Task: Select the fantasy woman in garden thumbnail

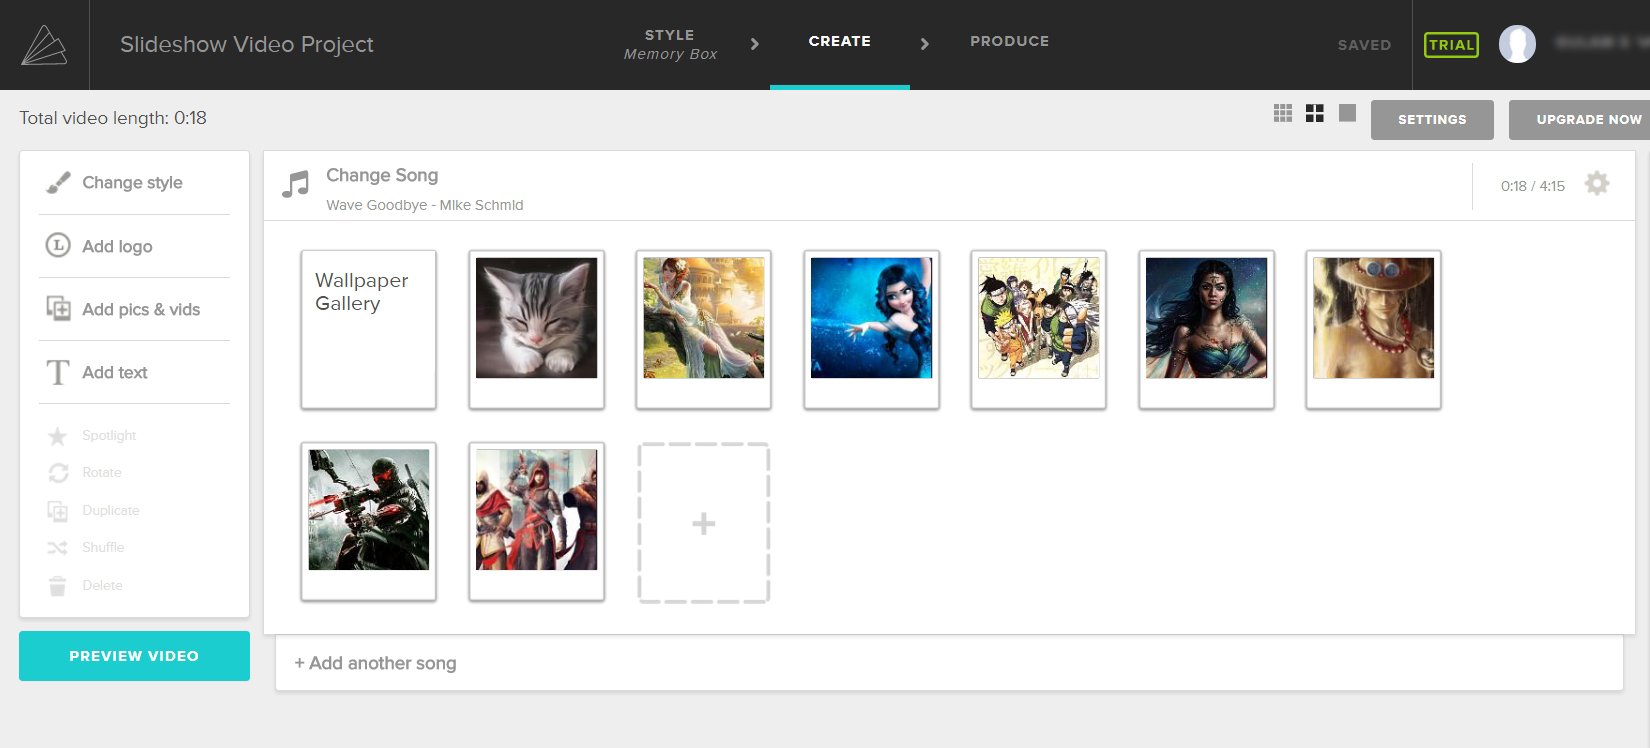Action: 704,330
